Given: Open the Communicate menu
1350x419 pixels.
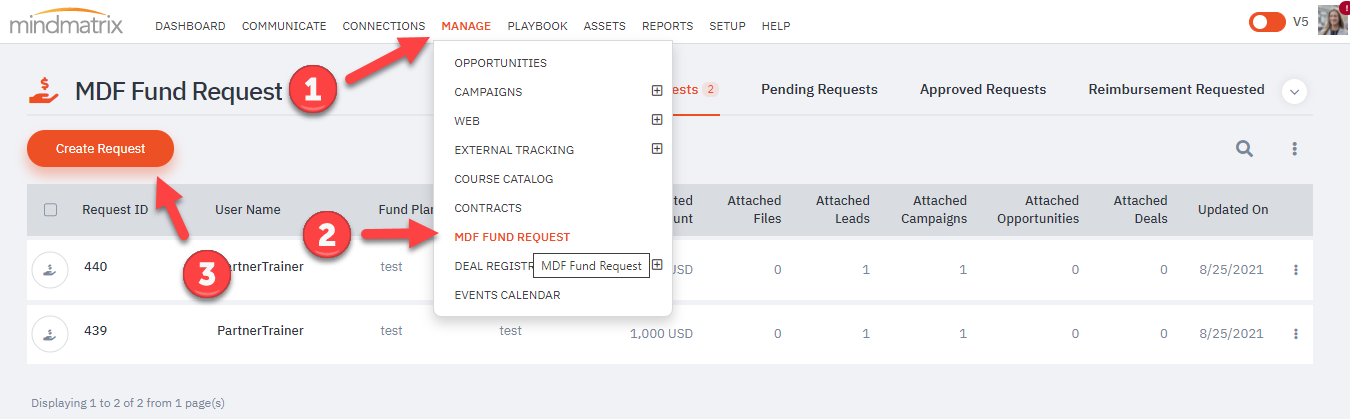Looking at the screenshot, I should (284, 26).
